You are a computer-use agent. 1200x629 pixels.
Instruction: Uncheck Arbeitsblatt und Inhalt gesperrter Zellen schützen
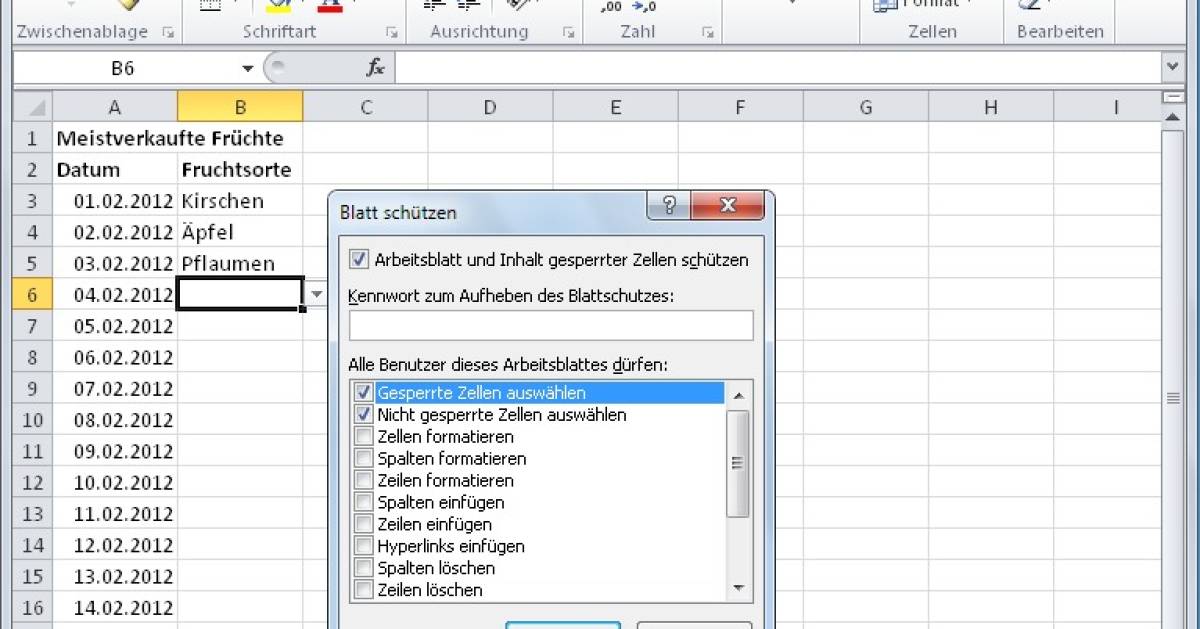(361, 259)
